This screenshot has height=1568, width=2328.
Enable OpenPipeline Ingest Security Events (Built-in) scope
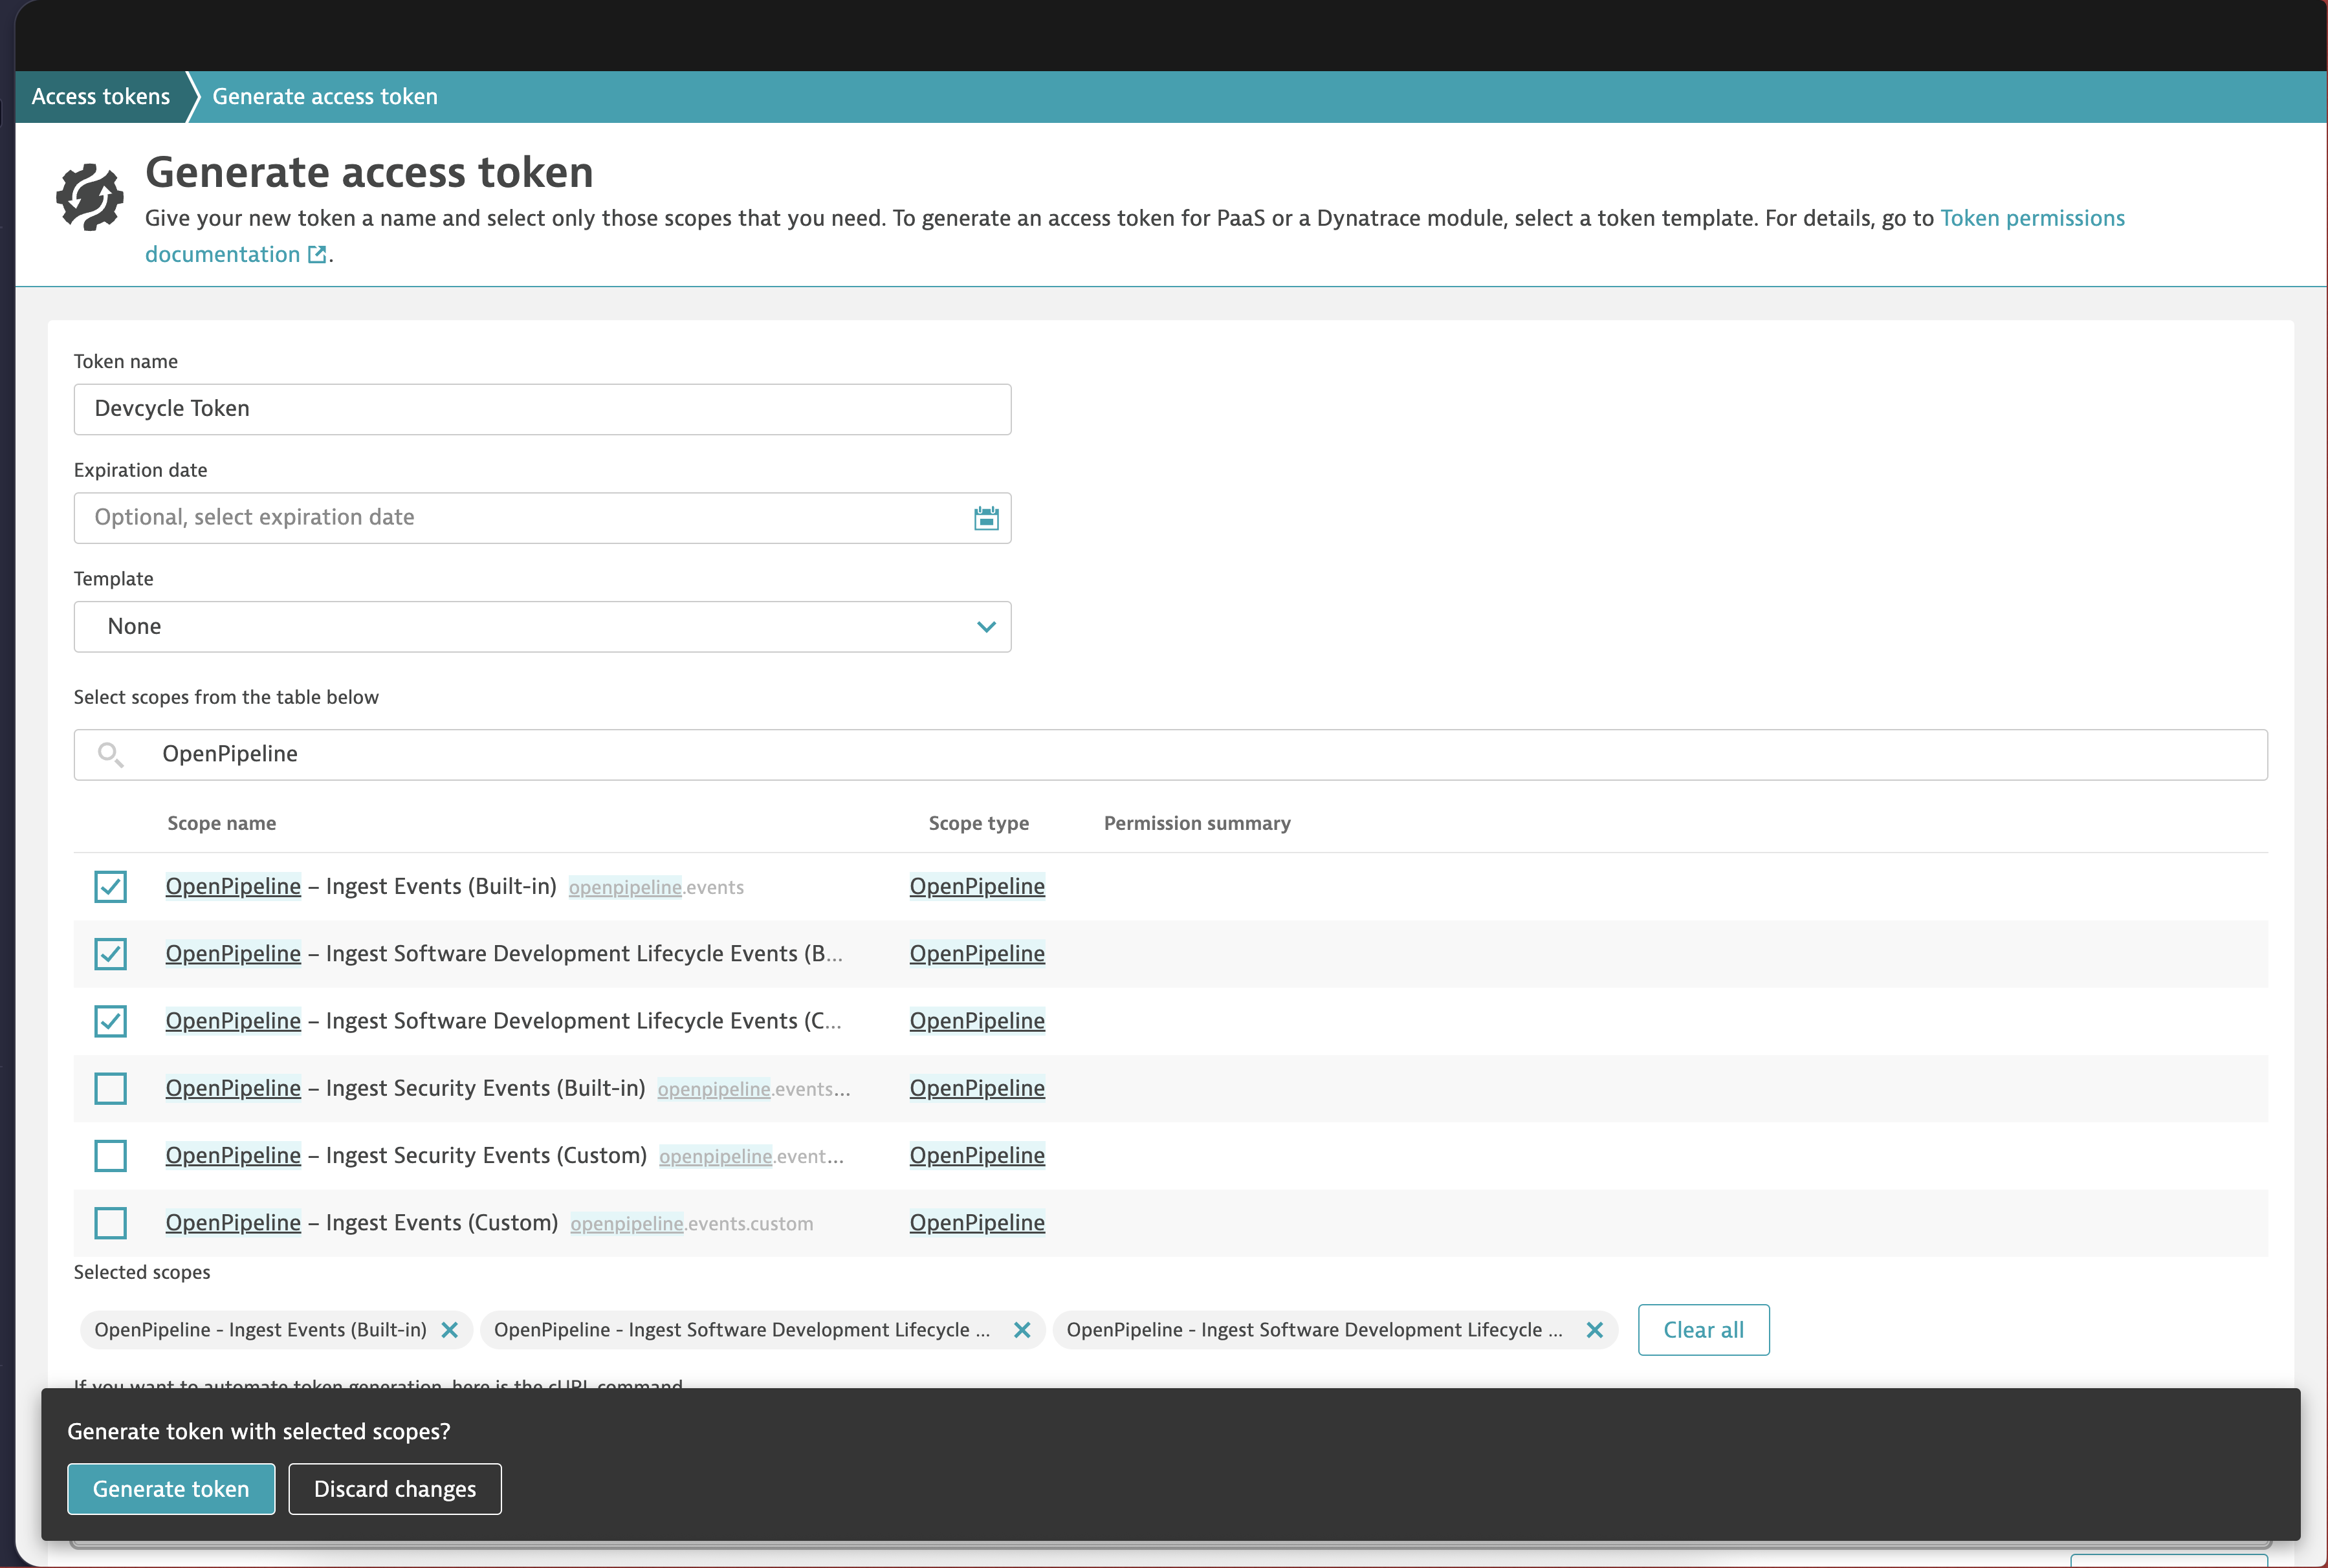[110, 1088]
